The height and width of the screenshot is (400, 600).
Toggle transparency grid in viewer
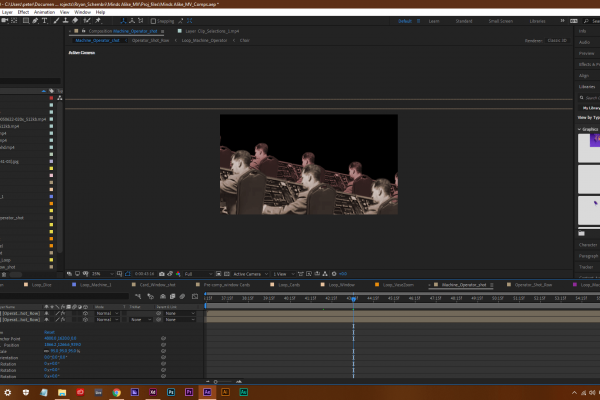tap(227, 274)
